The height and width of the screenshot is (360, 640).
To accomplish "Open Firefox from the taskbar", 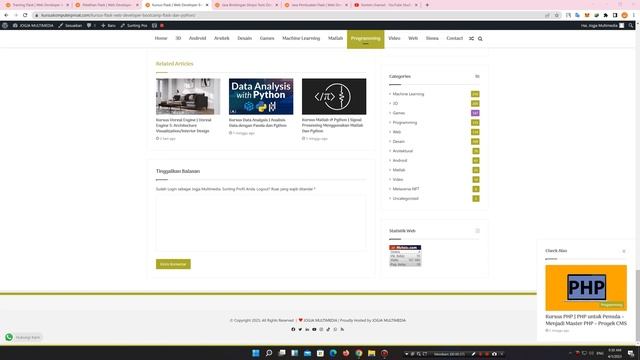I will coord(346,353).
